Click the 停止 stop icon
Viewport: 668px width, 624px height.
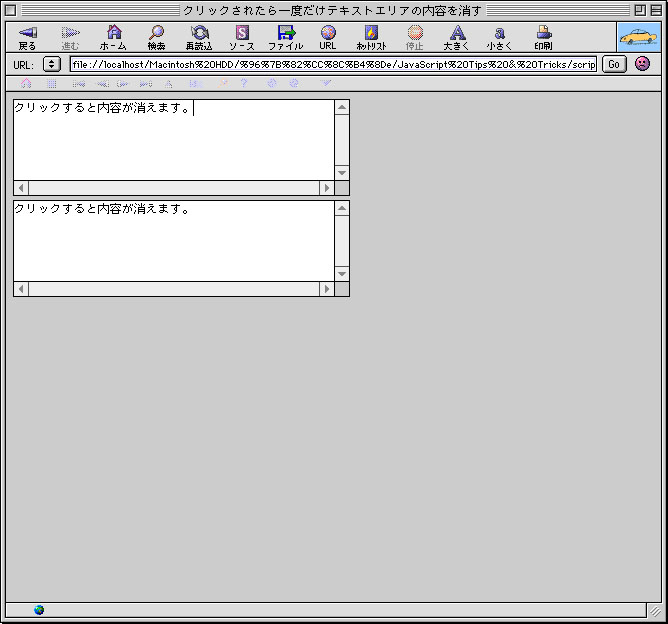[x=415, y=37]
